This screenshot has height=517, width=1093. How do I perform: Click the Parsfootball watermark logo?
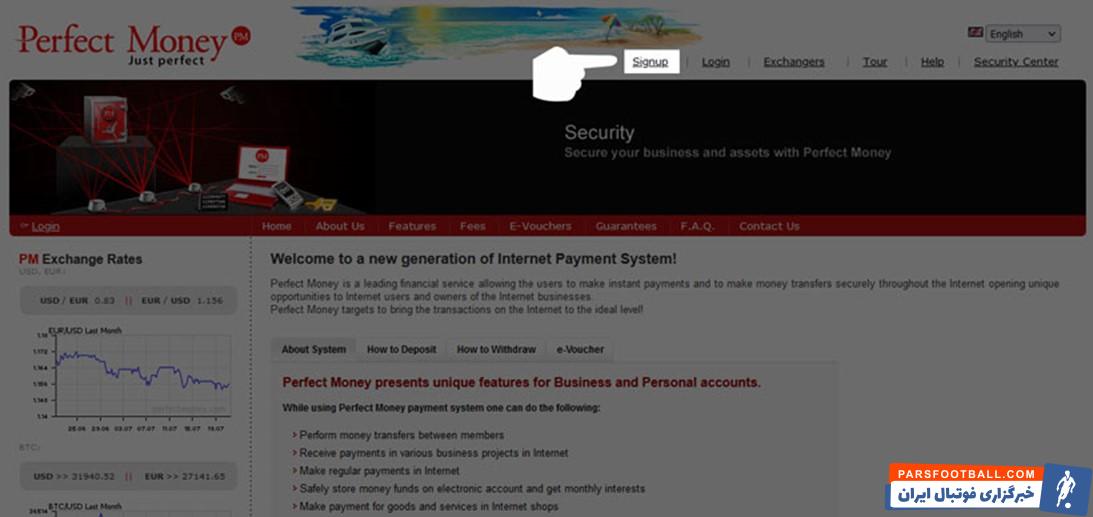click(x=988, y=488)
